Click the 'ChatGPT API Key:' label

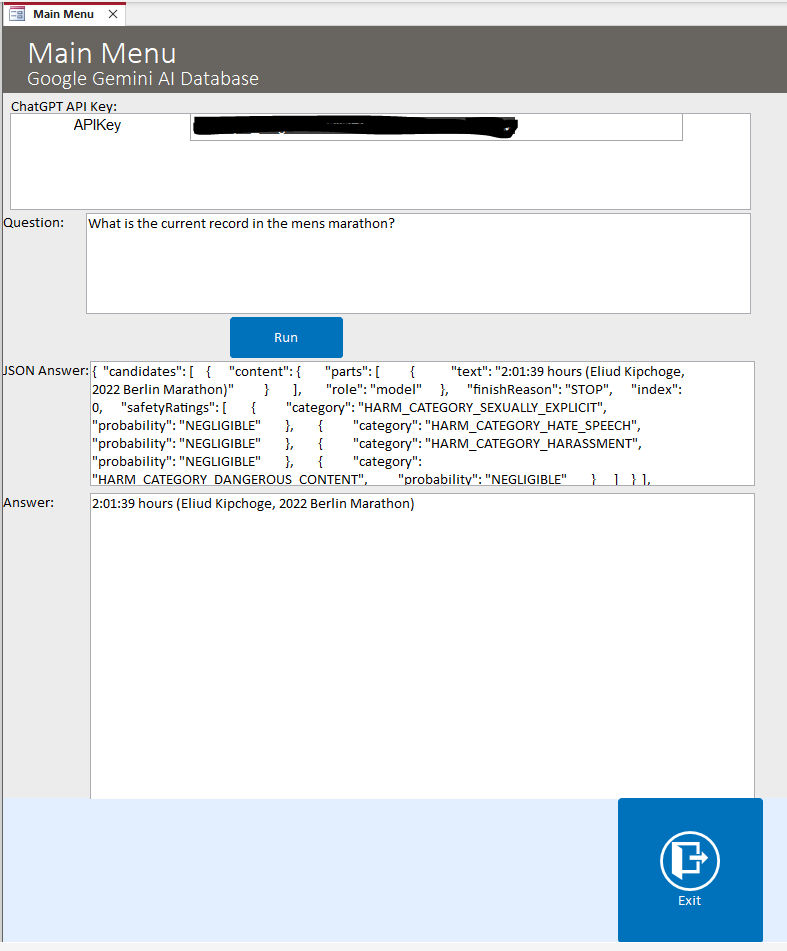click(x=64, y=106)
